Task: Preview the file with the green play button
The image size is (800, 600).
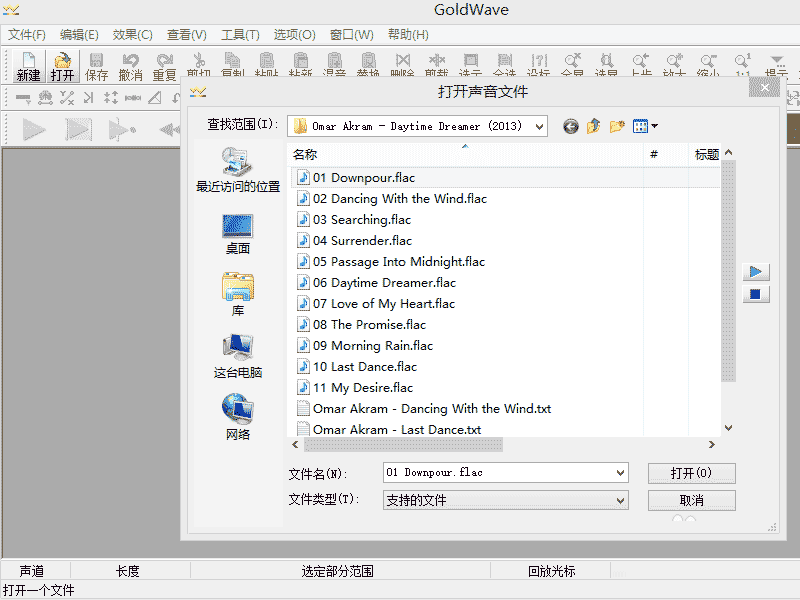Action: (x=756, y=270)
